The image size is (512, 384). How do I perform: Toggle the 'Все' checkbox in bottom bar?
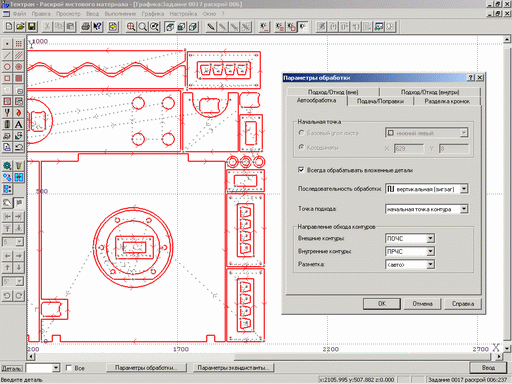tap(69, 368)
